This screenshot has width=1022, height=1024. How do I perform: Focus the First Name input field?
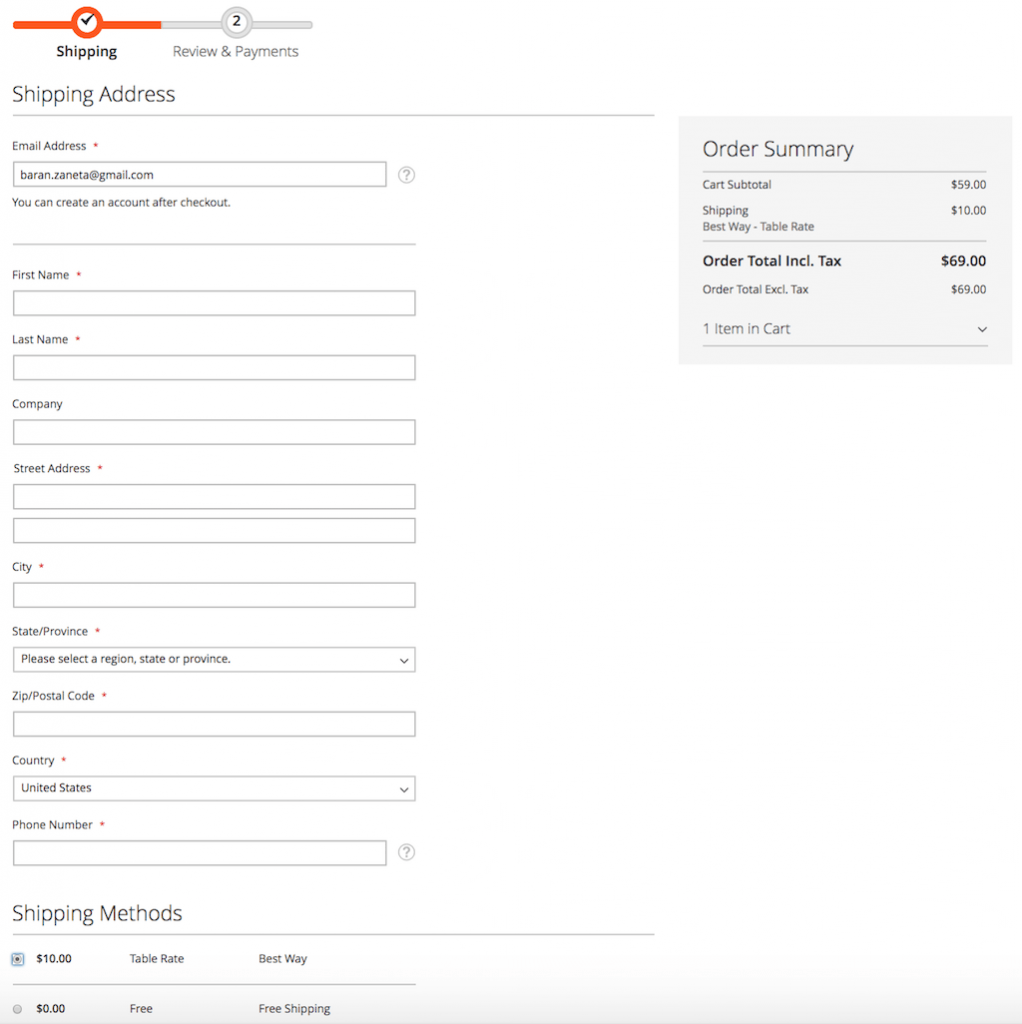coord(214,304)
